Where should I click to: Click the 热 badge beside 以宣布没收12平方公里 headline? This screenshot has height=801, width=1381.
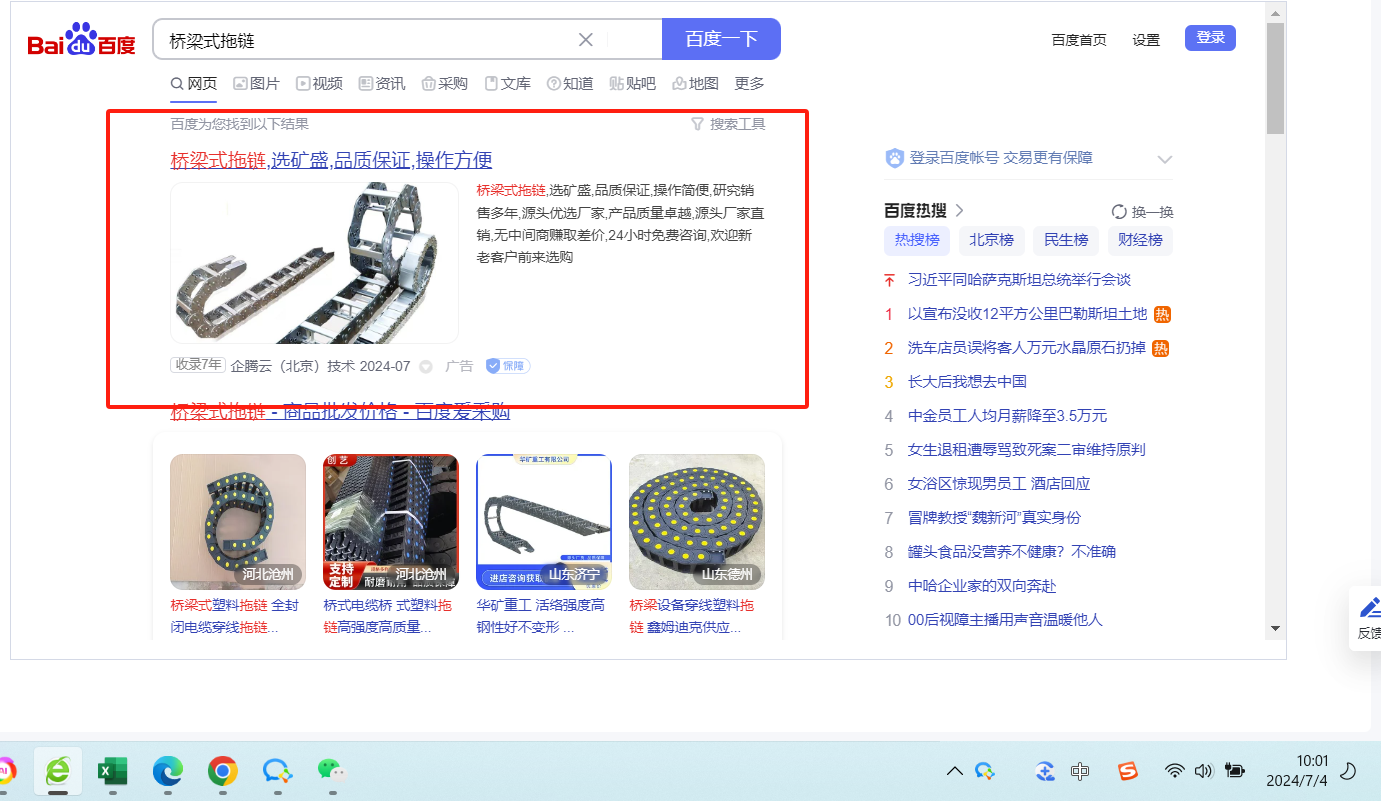[x=1162, y=314]
